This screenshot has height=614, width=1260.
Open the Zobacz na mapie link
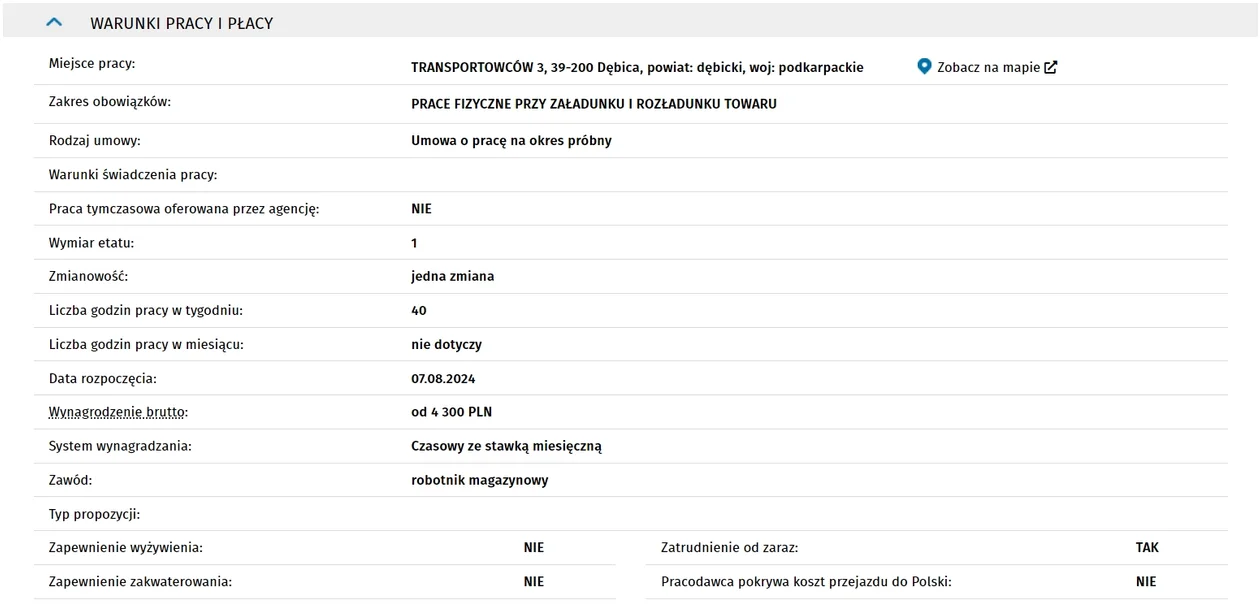pos(988,68)
